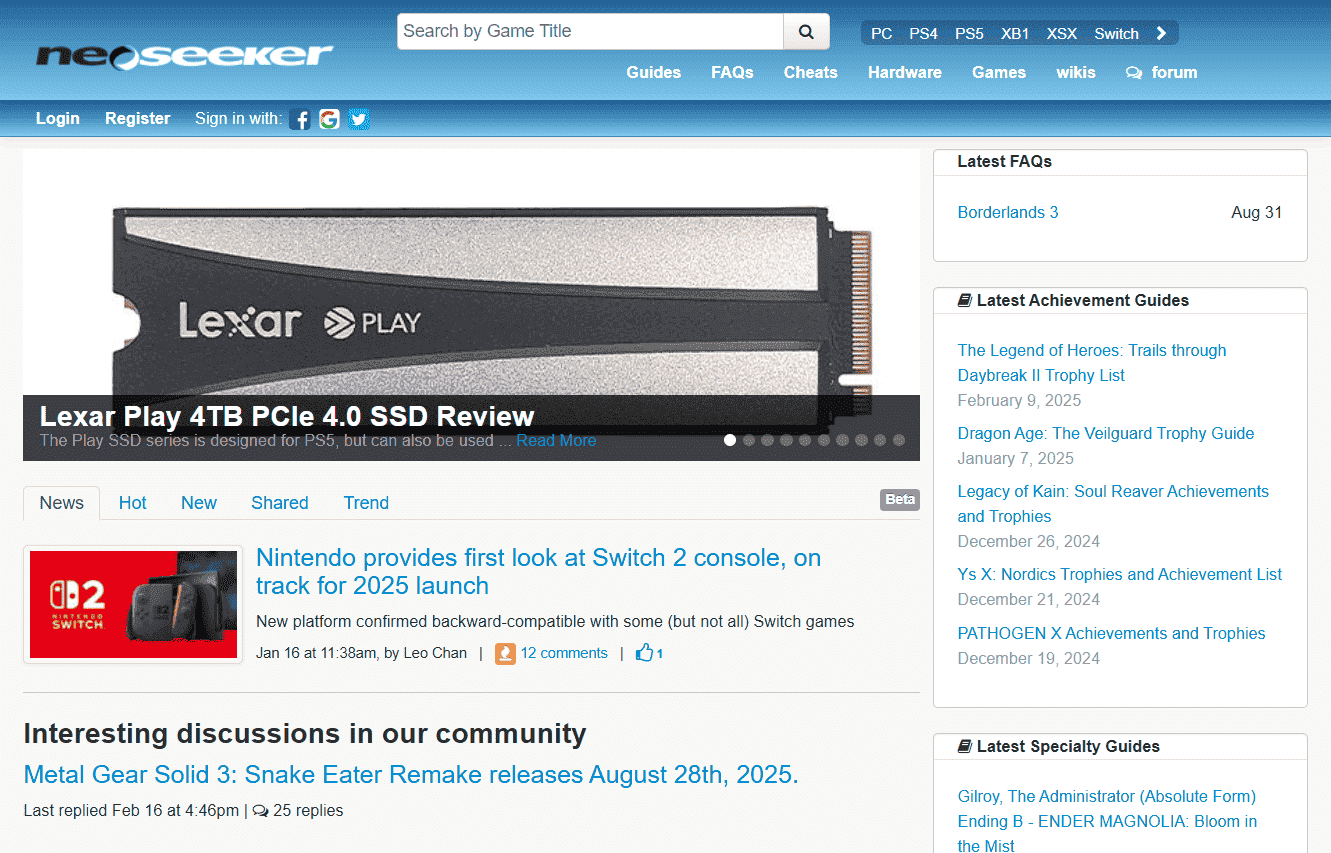
Task: Click the orange comments icon
Action: click(505, 653)
